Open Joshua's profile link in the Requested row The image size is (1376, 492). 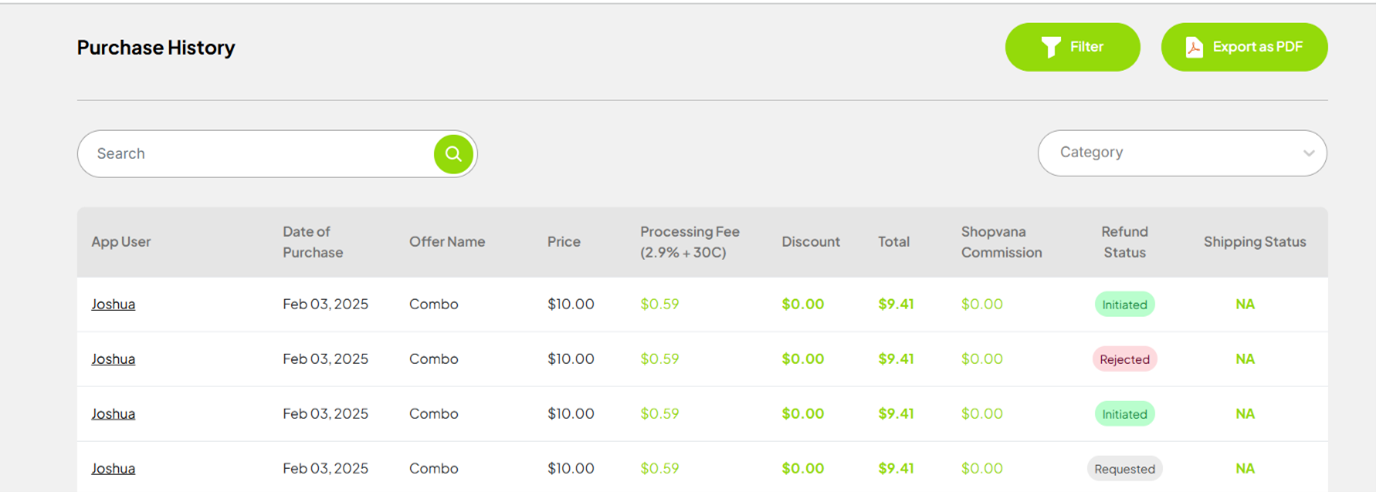click(x=113, y=468)
